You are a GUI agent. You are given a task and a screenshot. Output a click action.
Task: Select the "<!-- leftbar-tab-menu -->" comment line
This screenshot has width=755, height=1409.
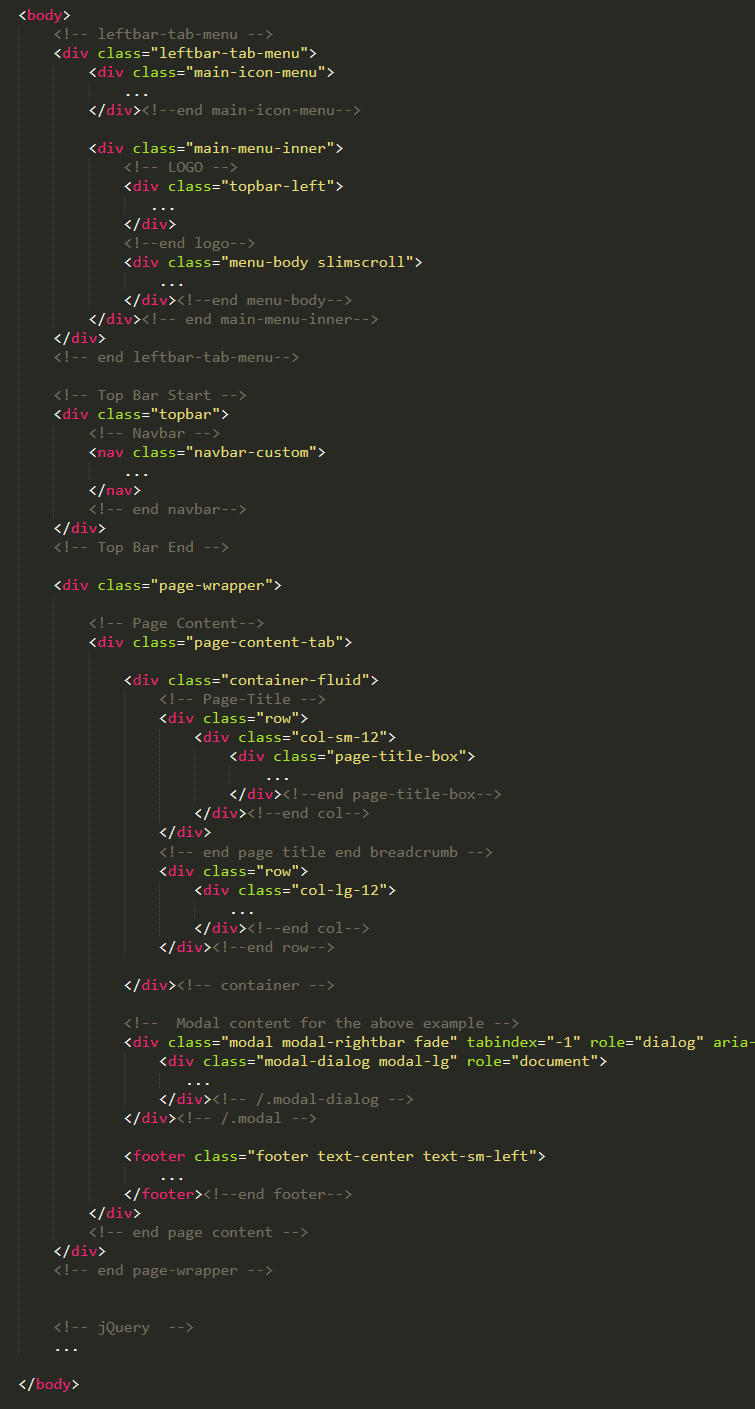point(163,34)
